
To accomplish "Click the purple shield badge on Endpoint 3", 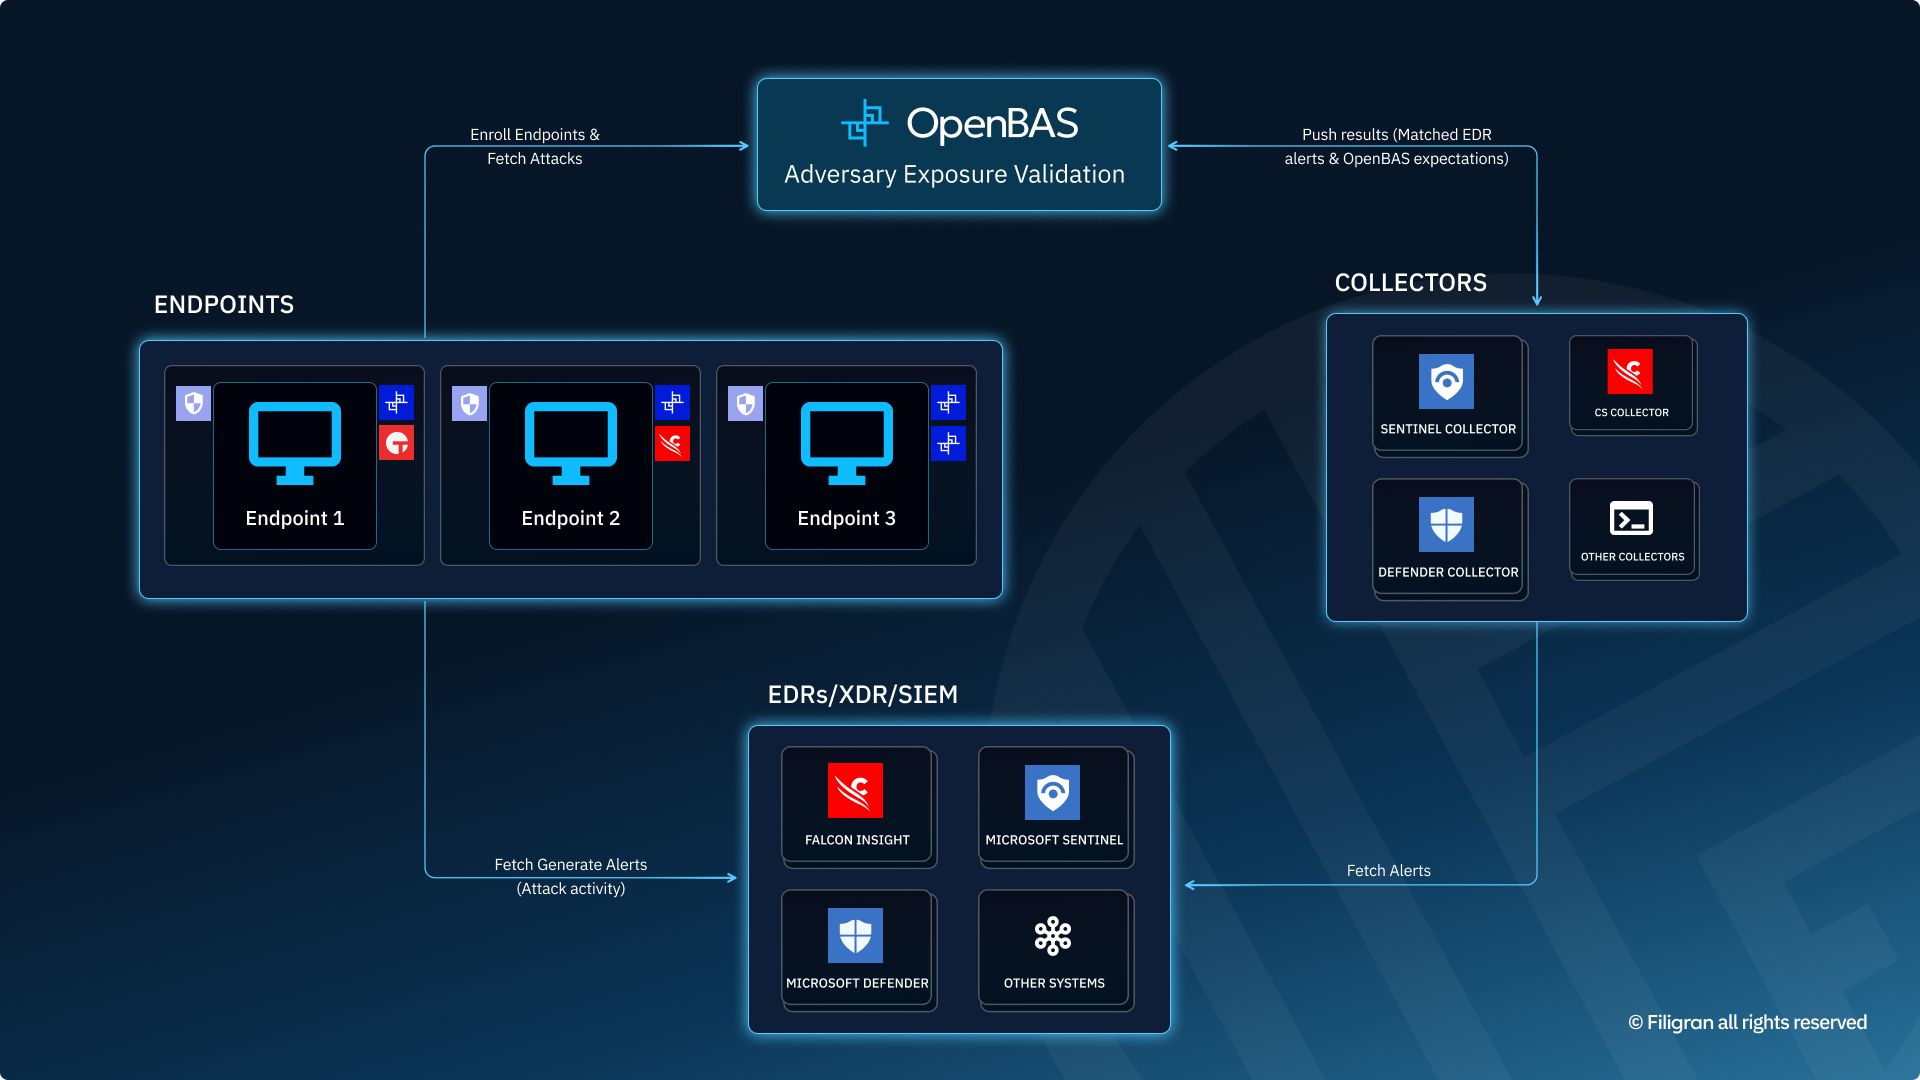I will point(745,403).
